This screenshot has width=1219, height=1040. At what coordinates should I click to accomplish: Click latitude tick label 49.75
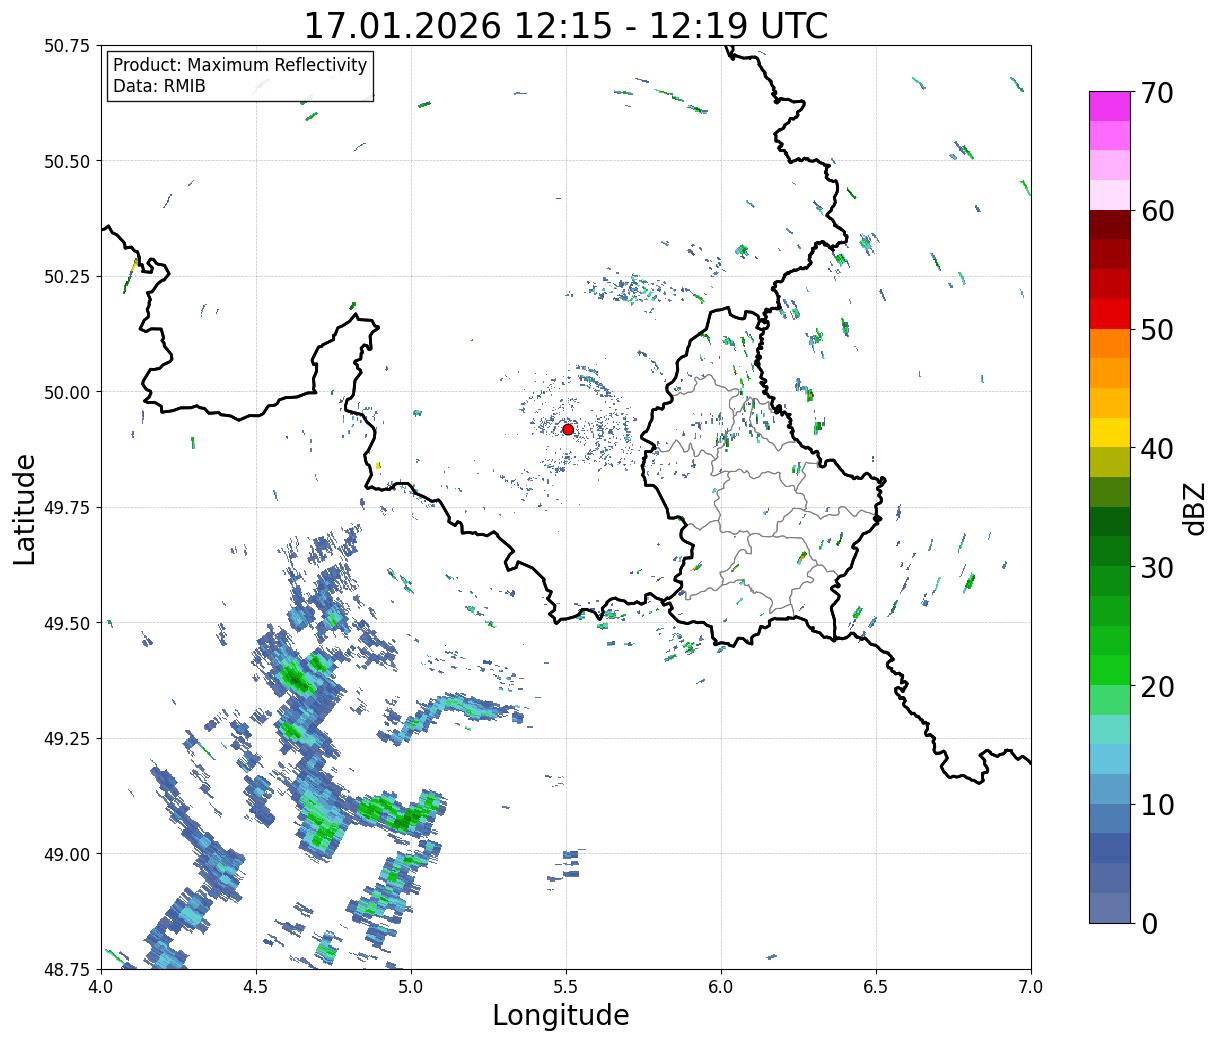pyautogui.click(x=67, y=508)
